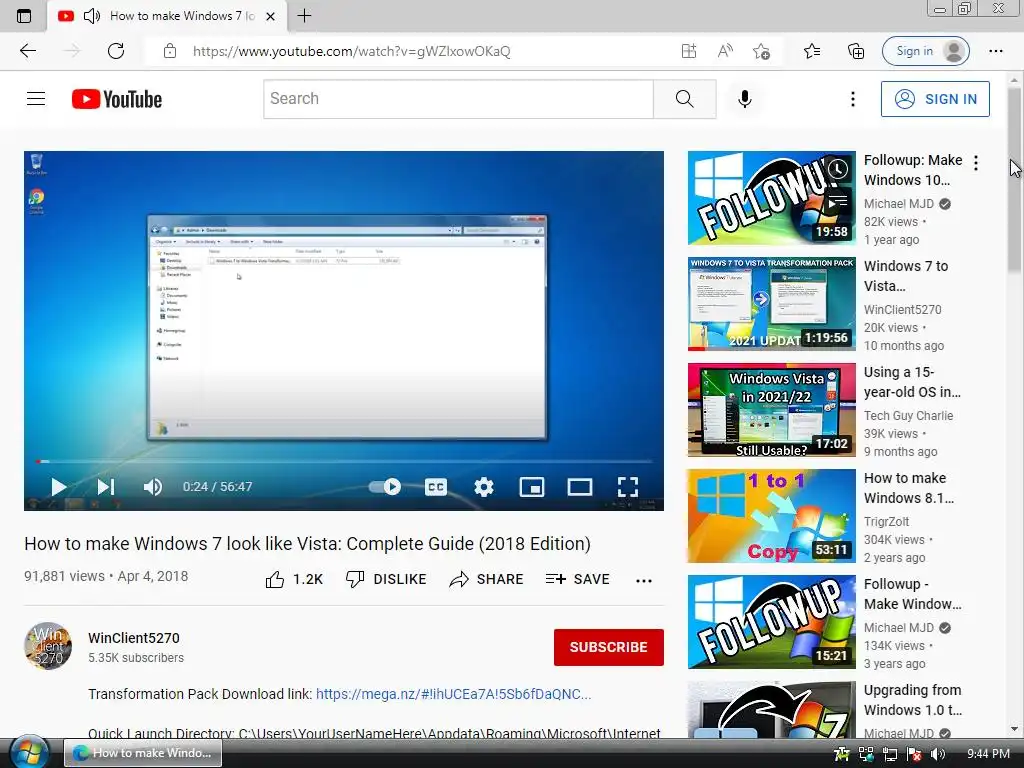Click the SIGN IN button on YouTube

coord(935,99)
